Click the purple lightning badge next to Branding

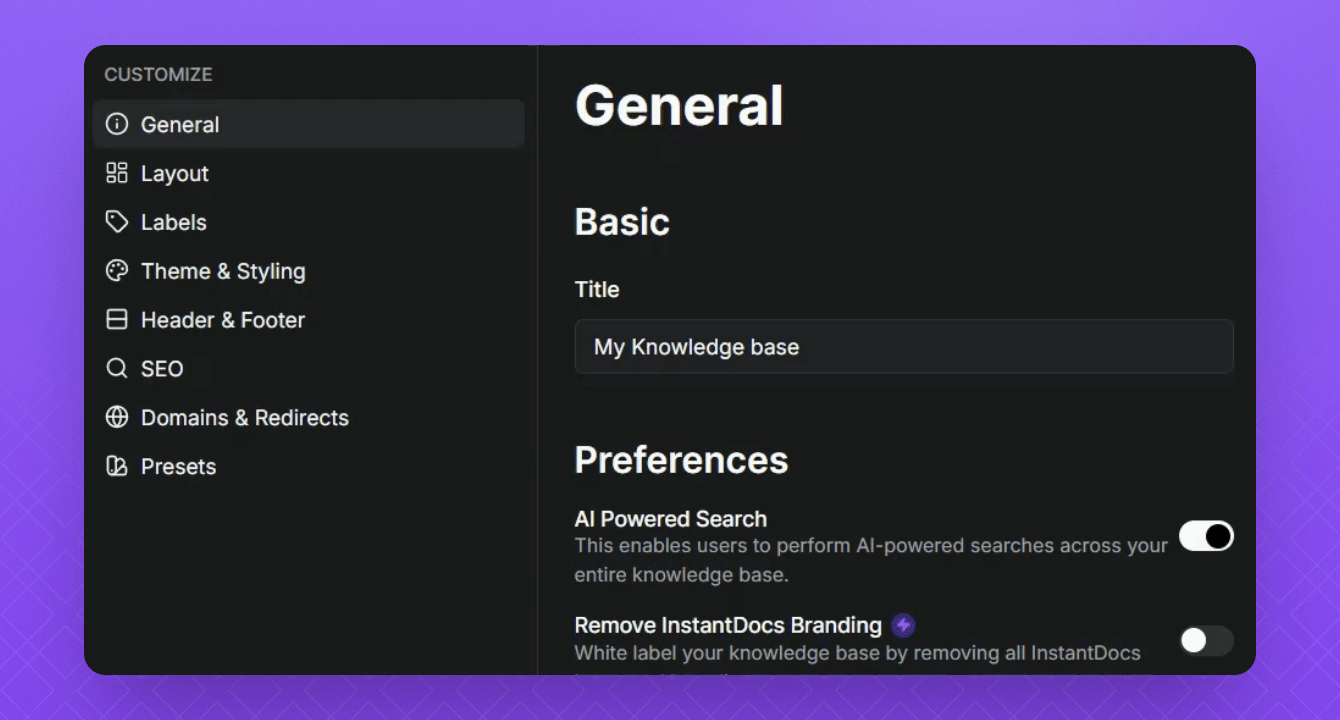903,626
